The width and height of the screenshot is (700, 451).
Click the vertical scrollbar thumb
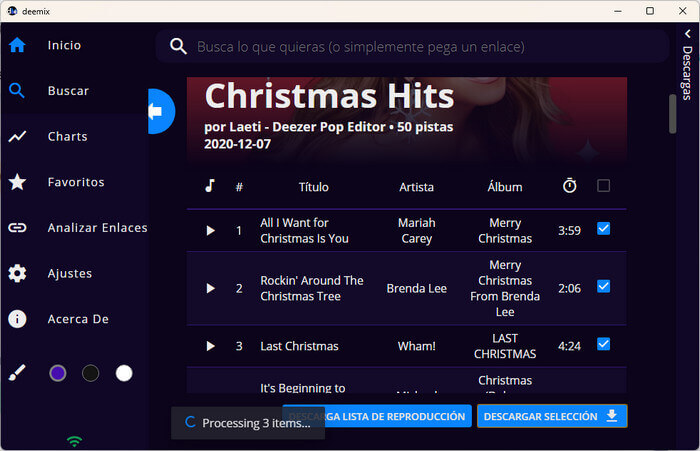(672, 114)
